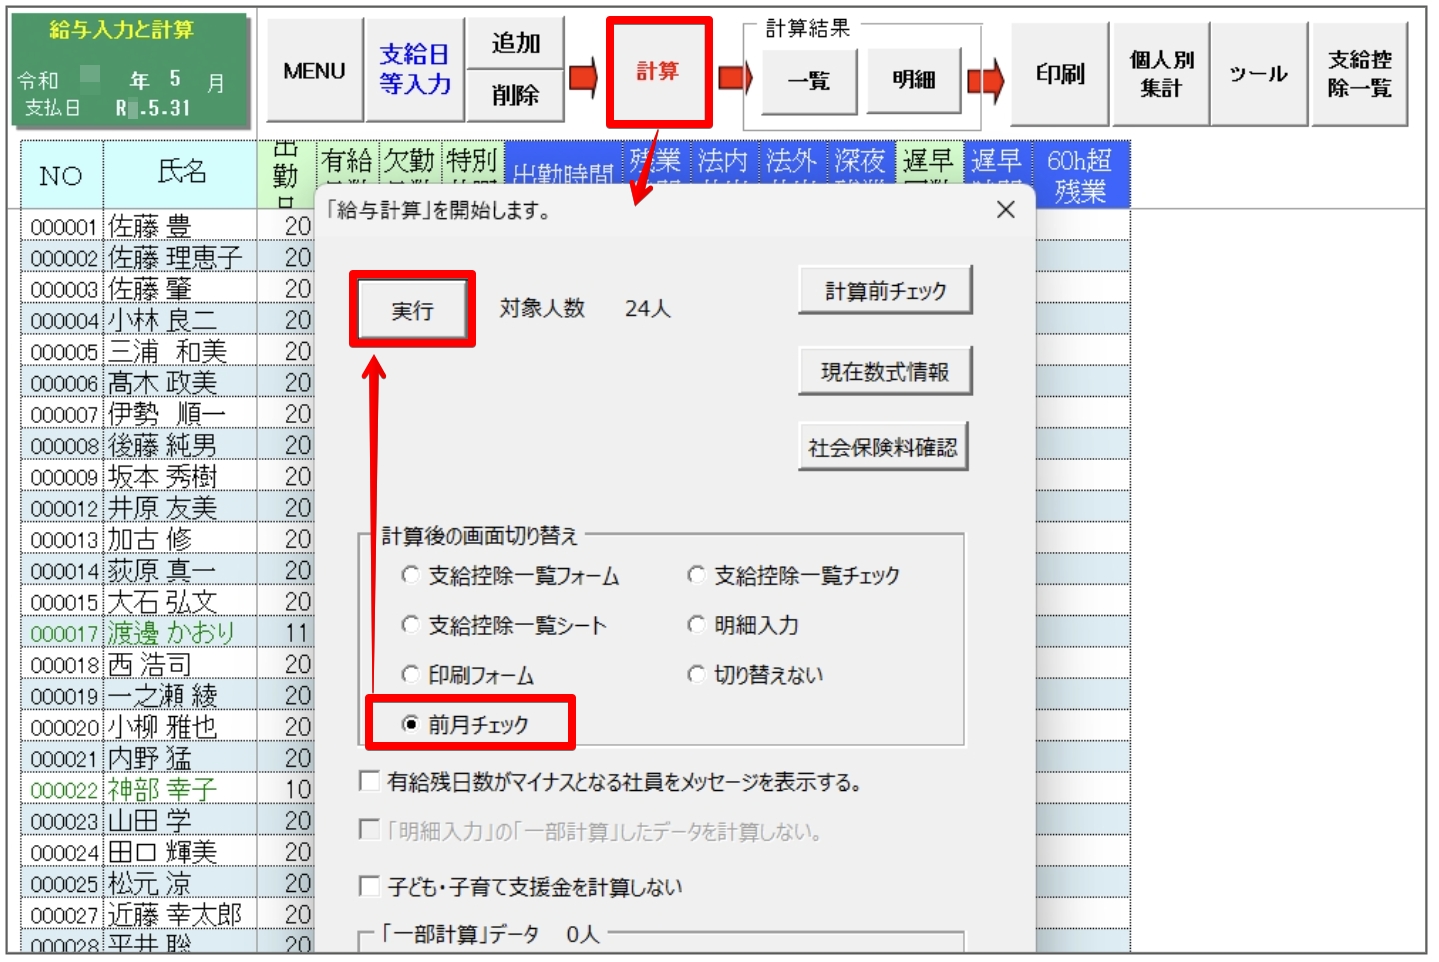Click the 60h超残業 column header
The height and width of the screenshot is (962, 1439).
1079,175
